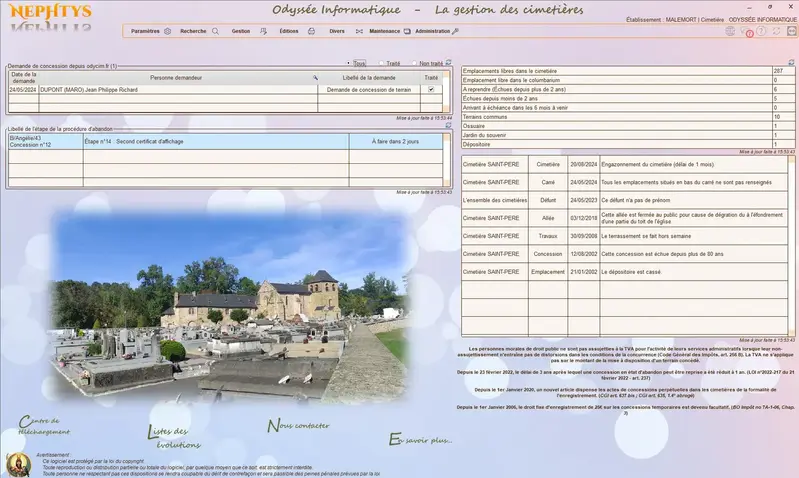Click the Administration key icon
The width and height of the screenshot is (799, 478).
(455, 31)
